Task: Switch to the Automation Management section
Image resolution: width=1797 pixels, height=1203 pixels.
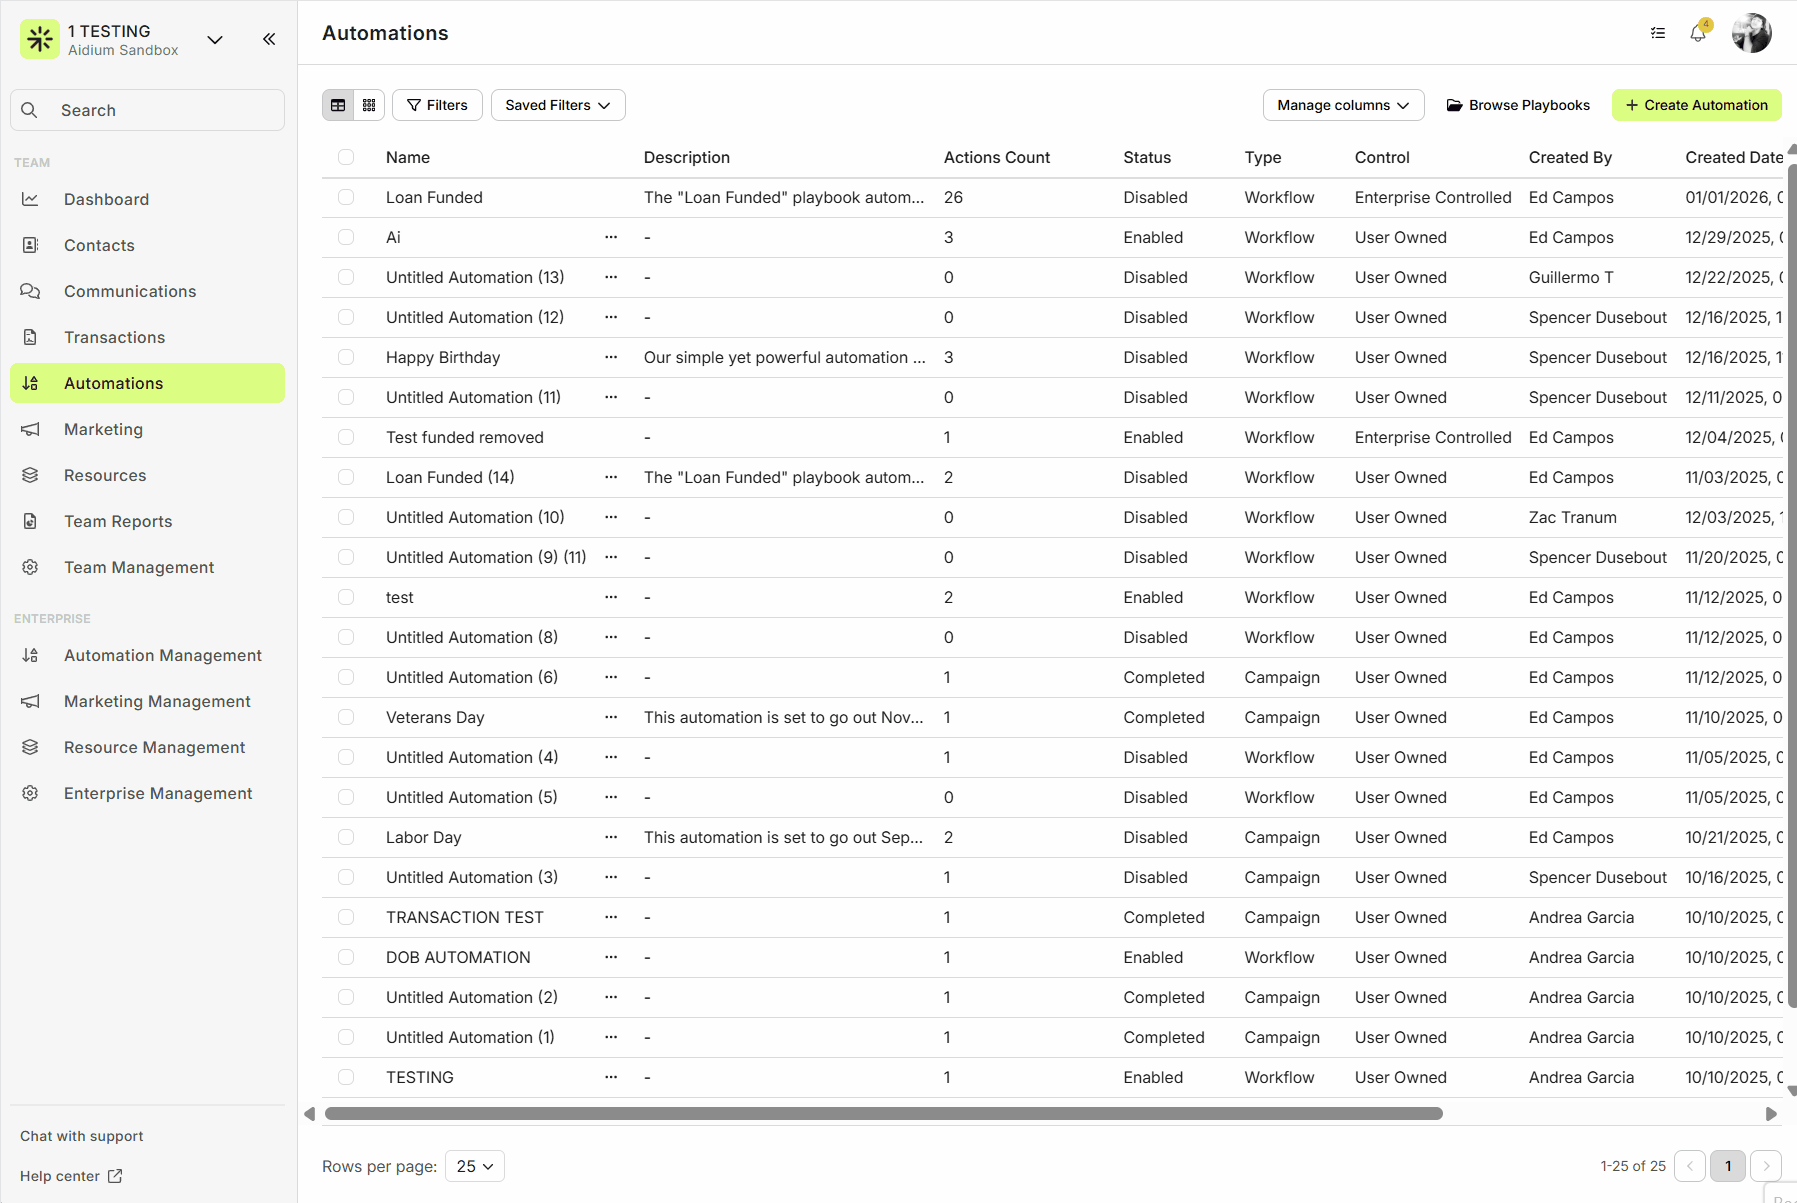Action: (162, 655)
